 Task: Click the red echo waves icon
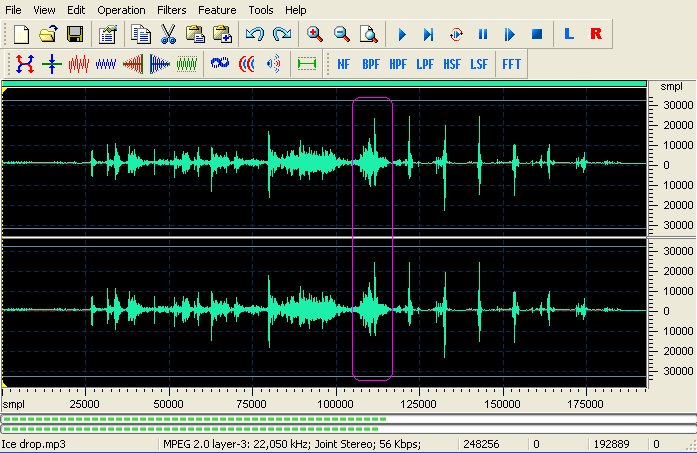(246, 64)
